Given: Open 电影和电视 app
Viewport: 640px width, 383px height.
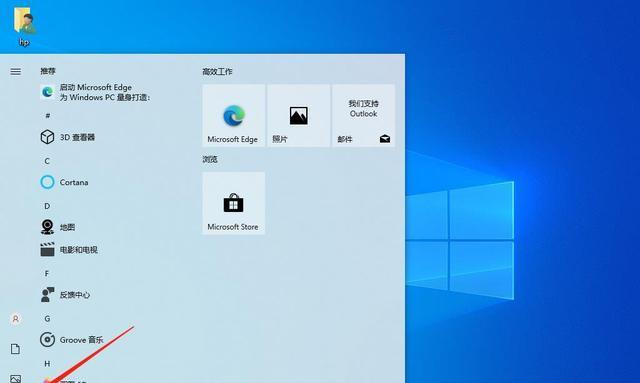Looking at the screenshot, I should pyautogui.click(x=69, y=249).
